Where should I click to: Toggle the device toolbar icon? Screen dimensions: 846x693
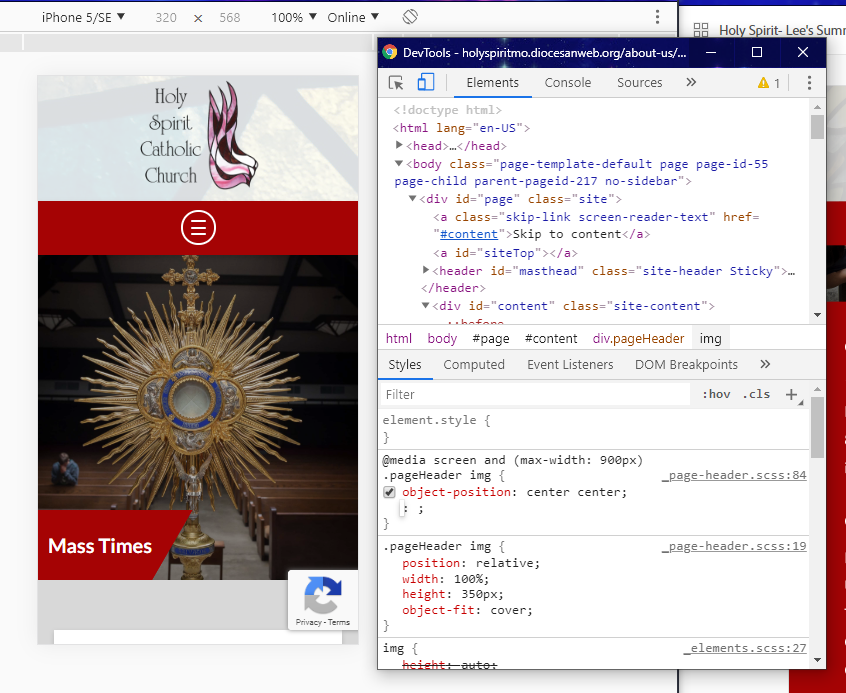pos(425,83)
